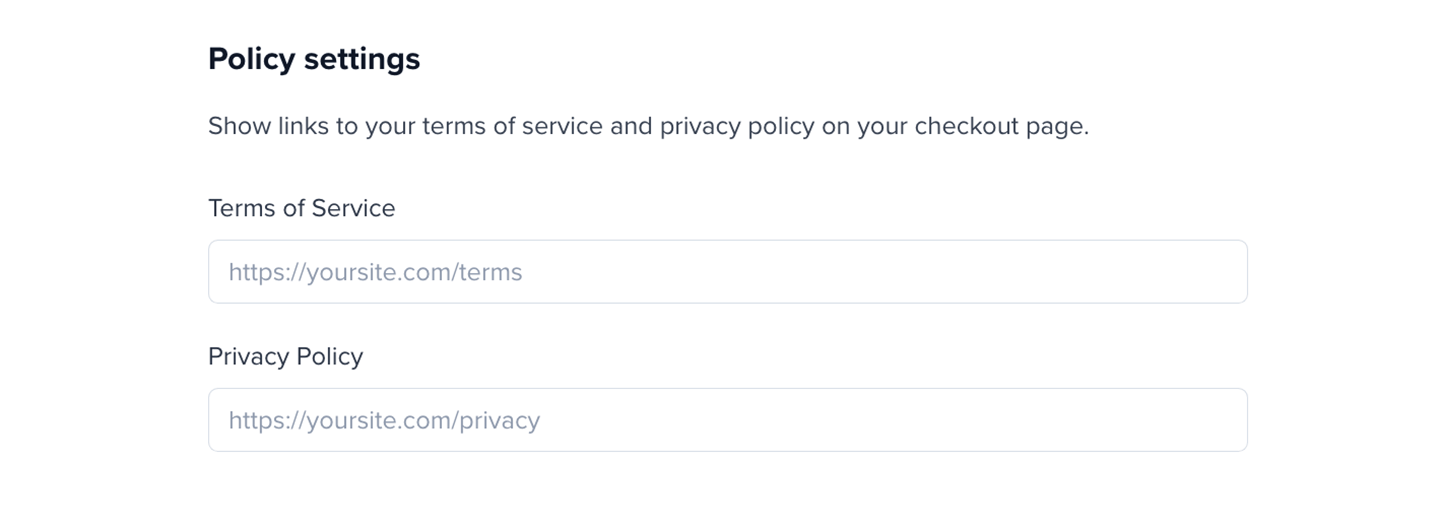Click the https://yoursite.com/privacy placeholder text

pyautogui.click(x=384, y=420)
